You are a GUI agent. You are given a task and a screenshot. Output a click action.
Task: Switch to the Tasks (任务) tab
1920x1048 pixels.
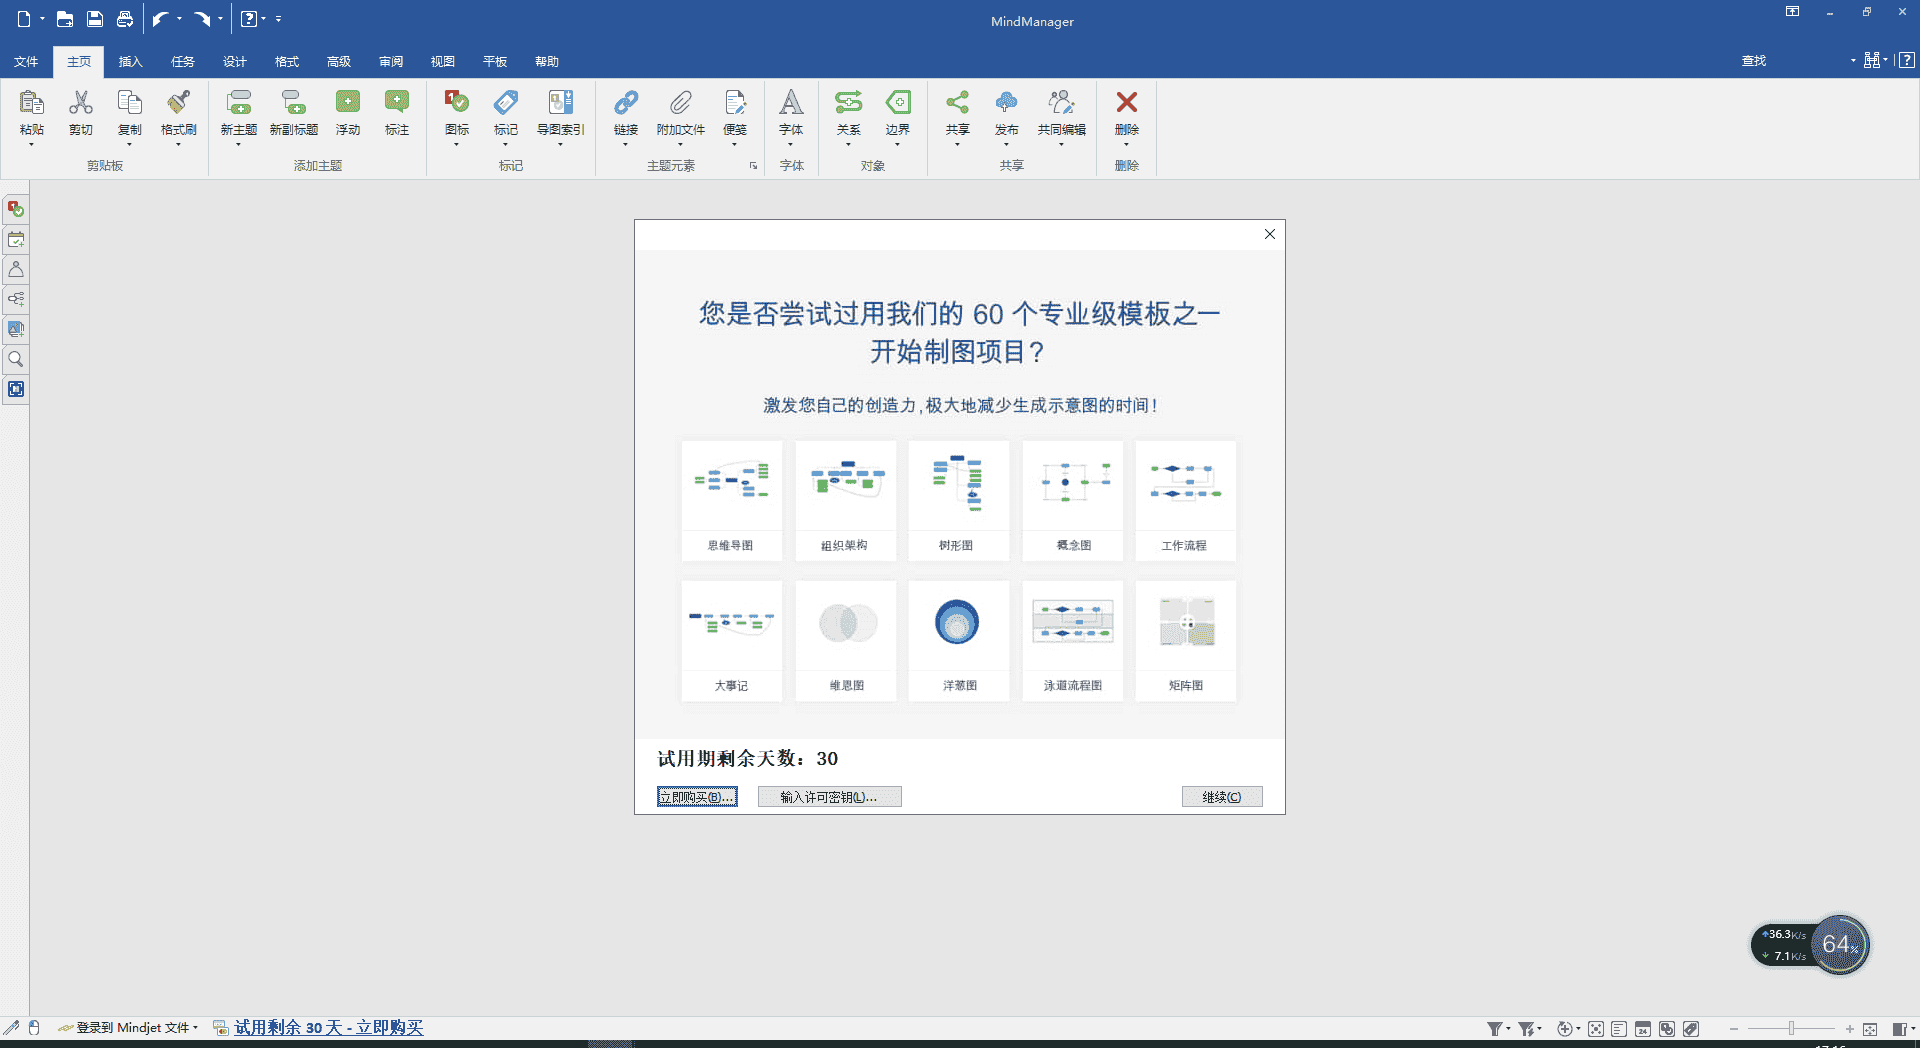(x=183, y=62)
